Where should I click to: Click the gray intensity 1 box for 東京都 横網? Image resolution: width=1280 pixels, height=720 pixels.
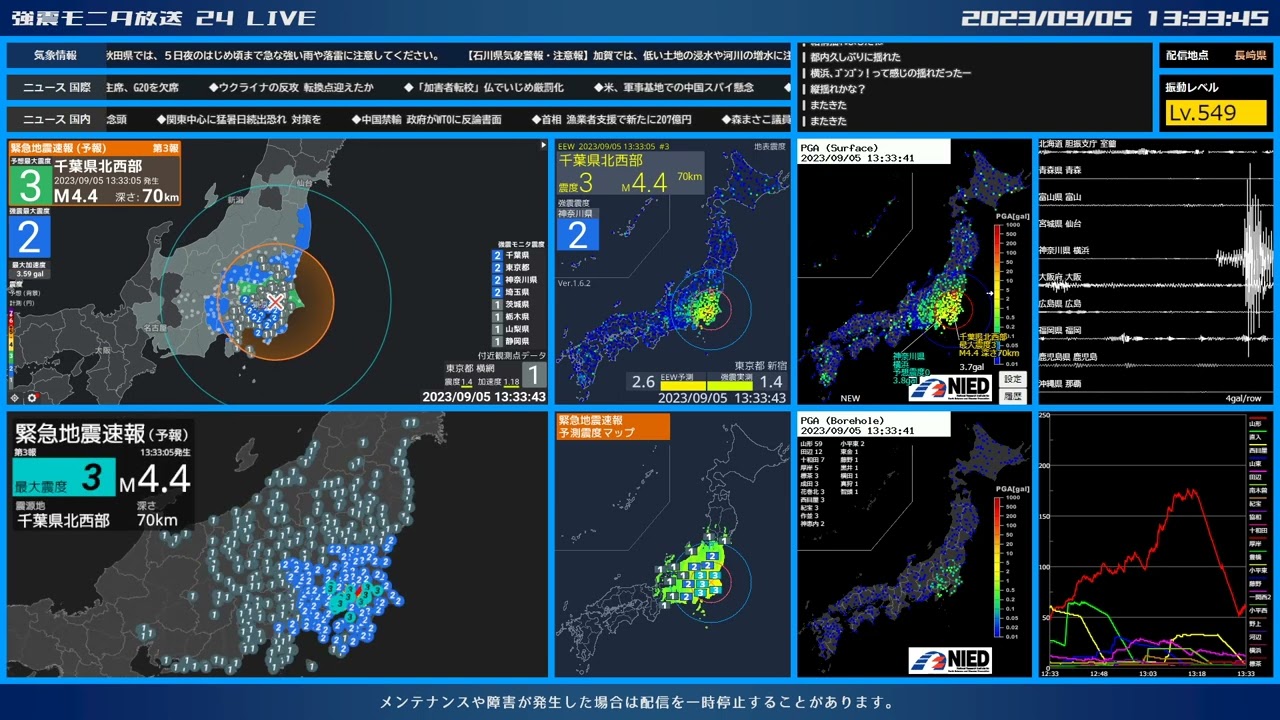(x=535, y=375)
